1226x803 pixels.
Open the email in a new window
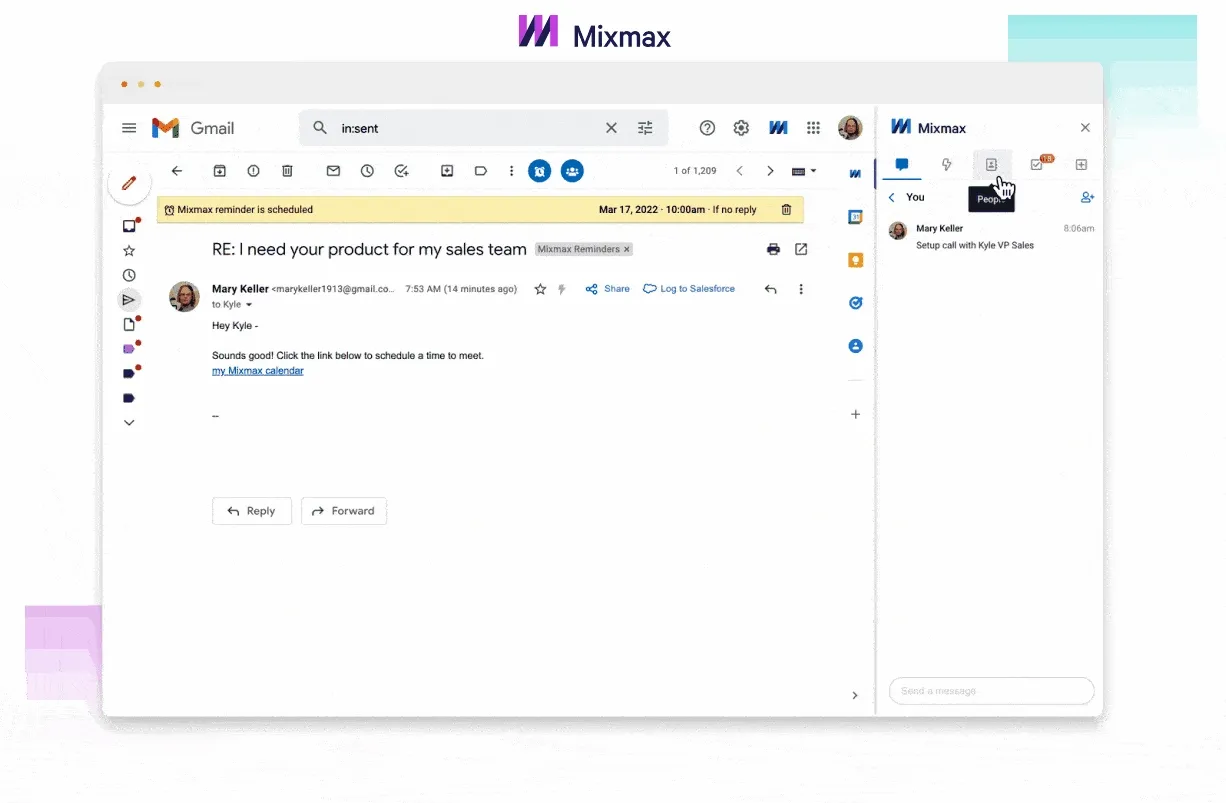pyautogui.click(x=801, y=249)
